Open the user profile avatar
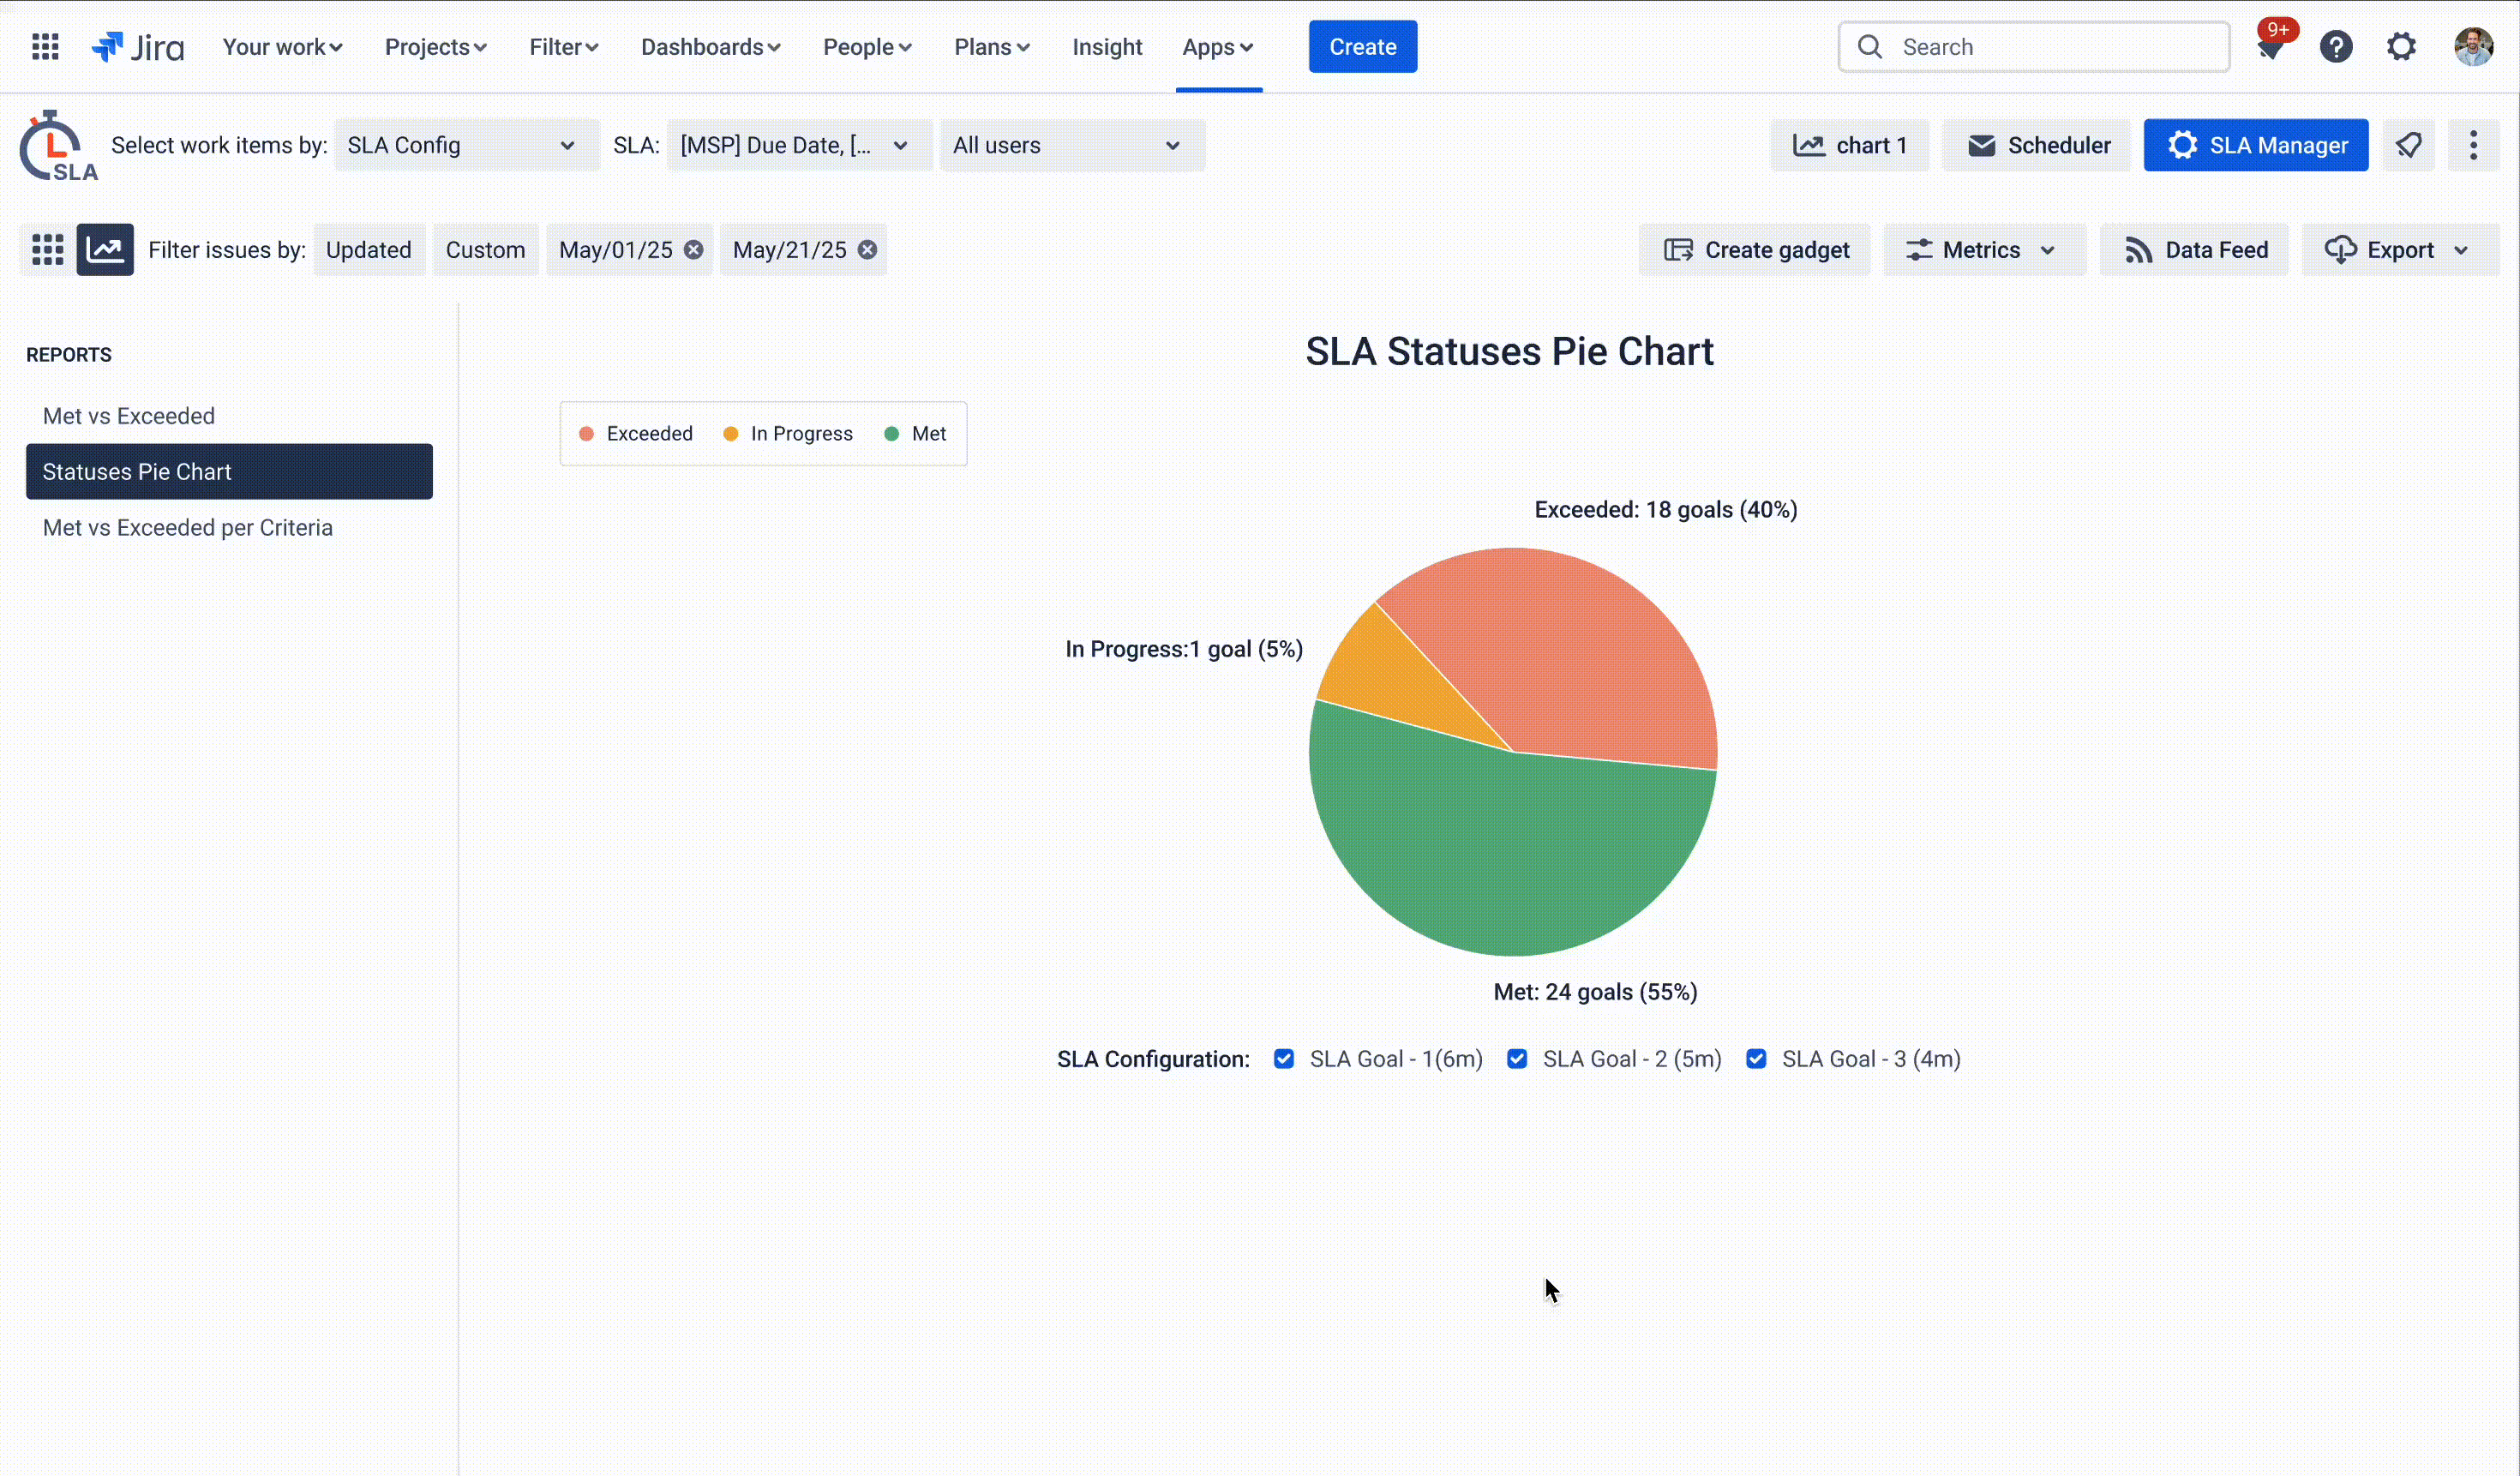Screen dimensions: 2520x1476 click(2473, 47)
